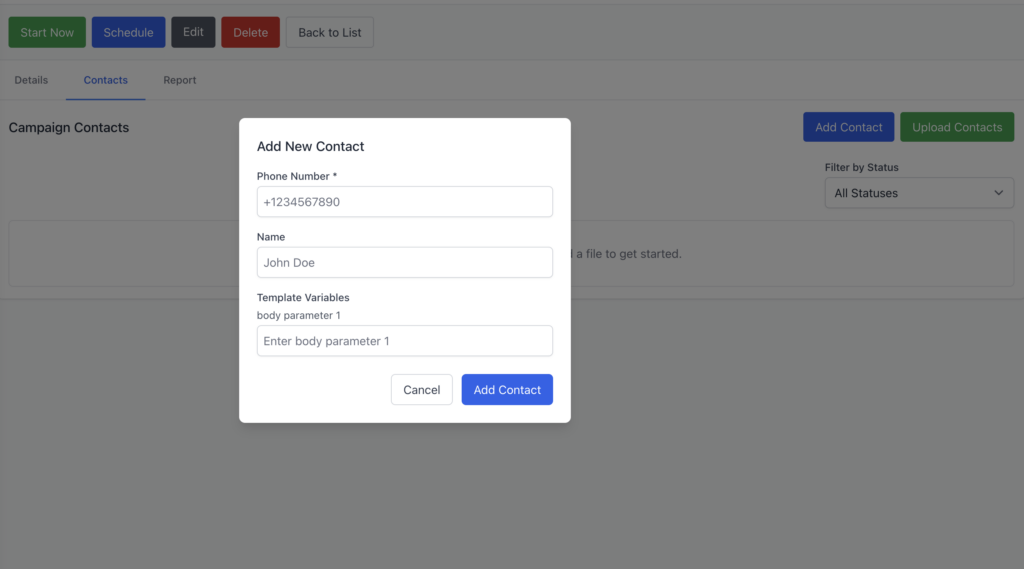Cancel the Add New Contact dialog
This screenshot has width=1024, height=569.
421,390
